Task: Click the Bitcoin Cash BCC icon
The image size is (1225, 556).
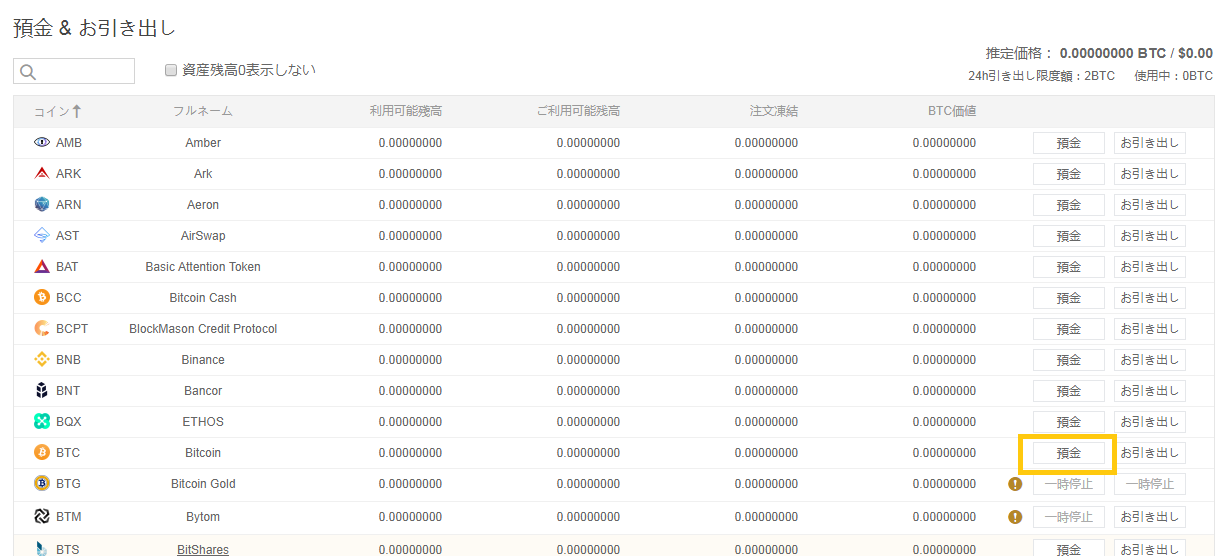Action: coord(42,298)
